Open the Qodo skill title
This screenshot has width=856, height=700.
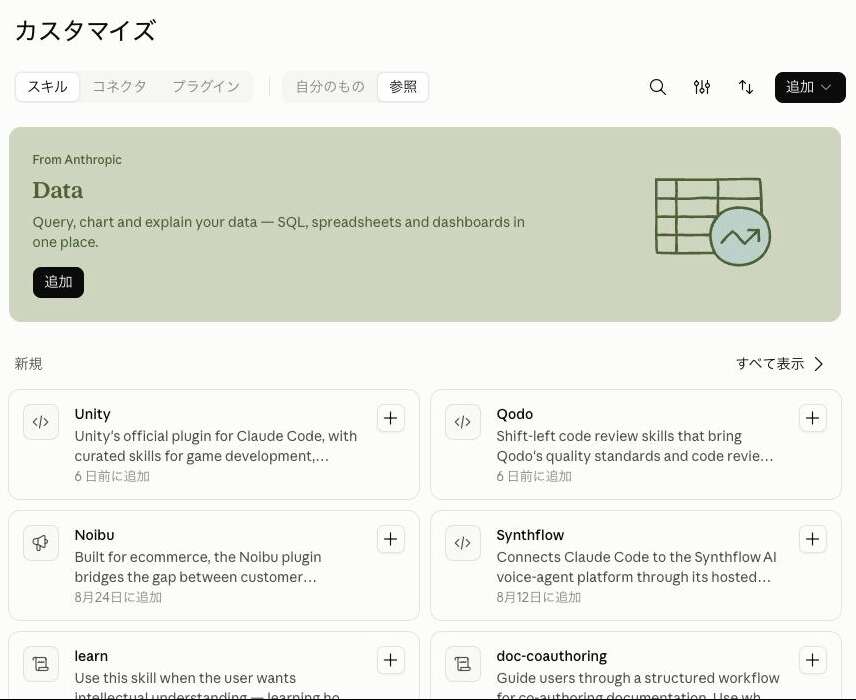[514, 414]
